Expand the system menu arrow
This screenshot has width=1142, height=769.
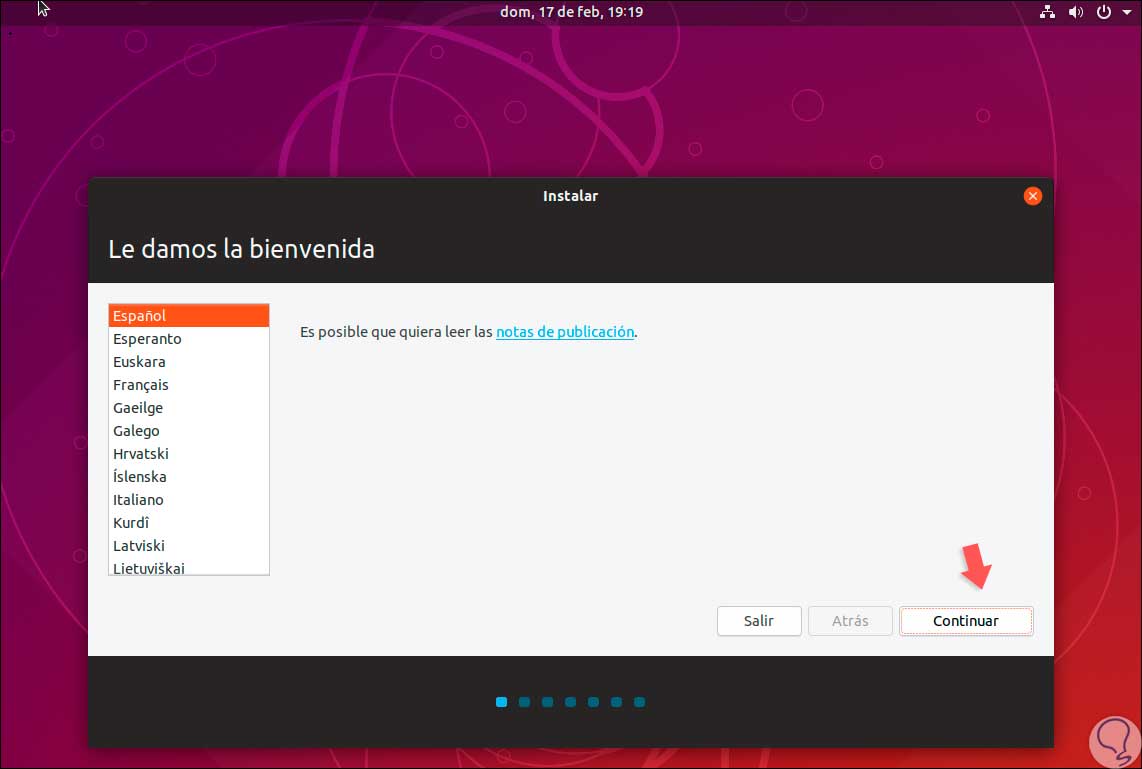(x=1126, y=12)
